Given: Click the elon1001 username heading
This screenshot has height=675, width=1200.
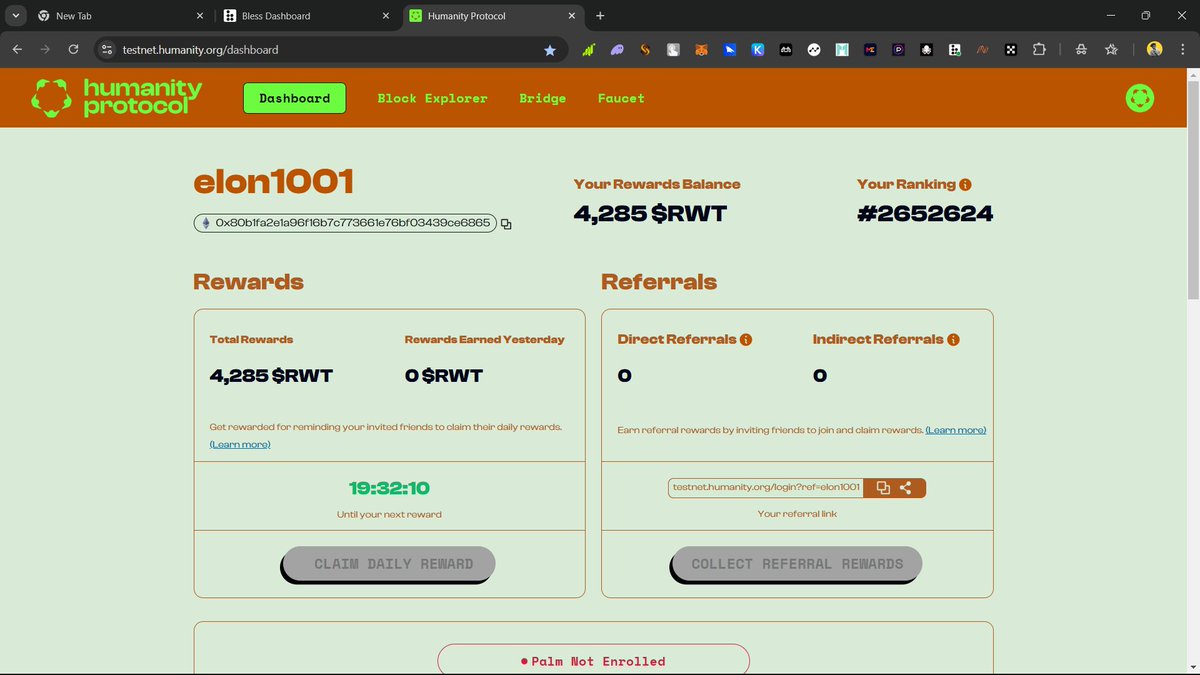Looking at the screenshot, I should pyautogui.click(x=274, y=182).
